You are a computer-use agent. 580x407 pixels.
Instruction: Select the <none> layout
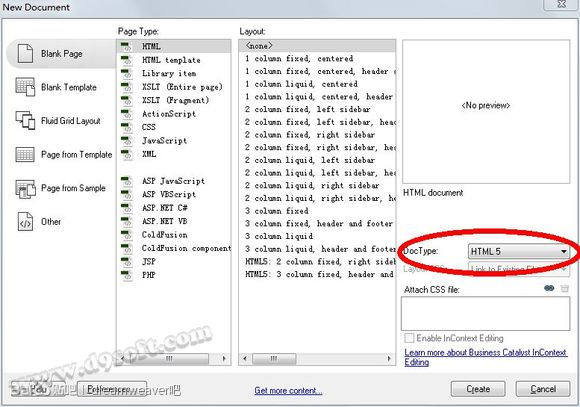coord(317,46)
